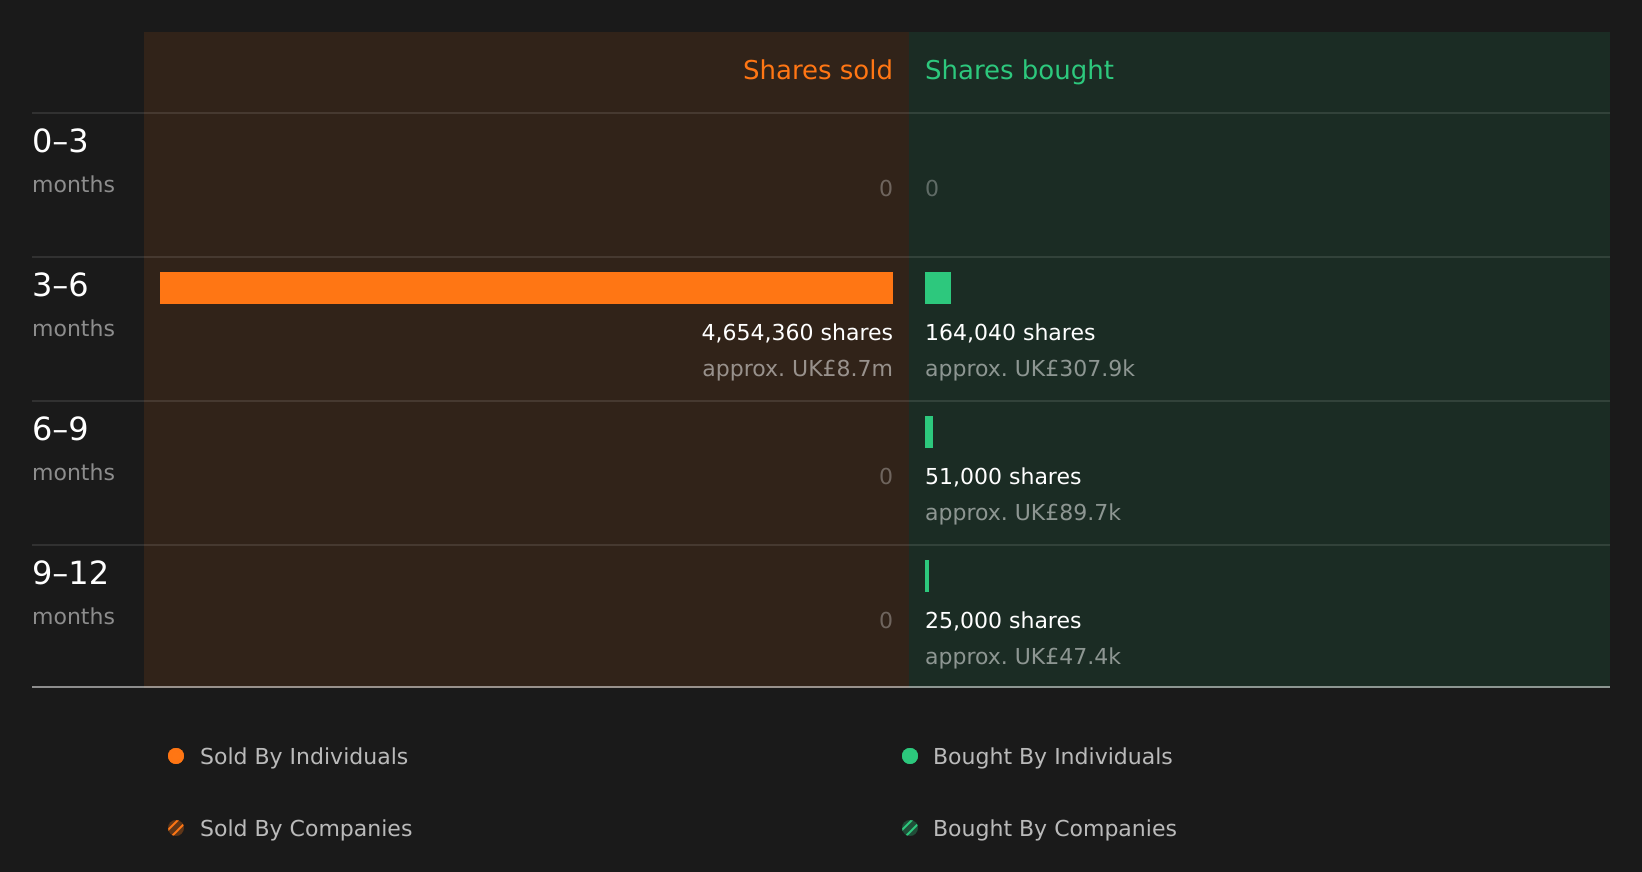This screenshot has width=1642, height=872.
Task: Click the approx. UK£89.7k value
Action: click(1023, 513)
